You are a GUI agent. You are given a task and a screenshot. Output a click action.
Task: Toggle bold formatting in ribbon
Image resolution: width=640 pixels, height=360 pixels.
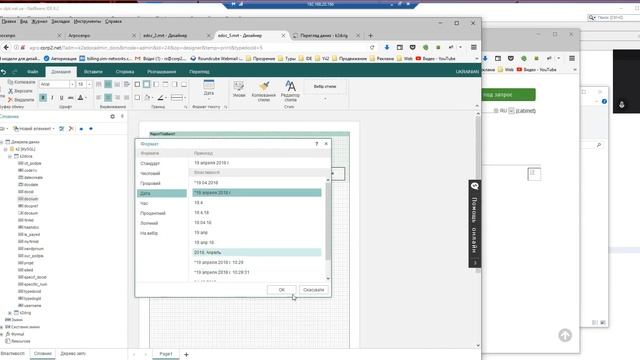[x=43, y=98]
